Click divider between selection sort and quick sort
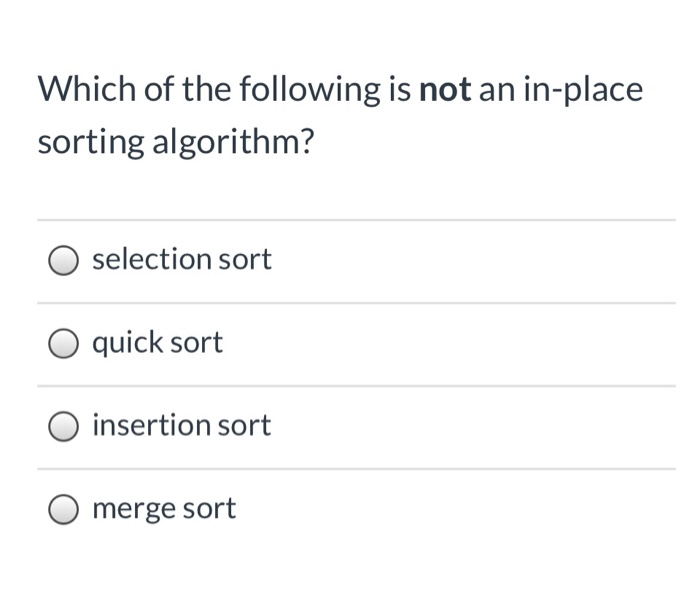Viewport: 700px width, 595px height. click(x=356, y=303)
